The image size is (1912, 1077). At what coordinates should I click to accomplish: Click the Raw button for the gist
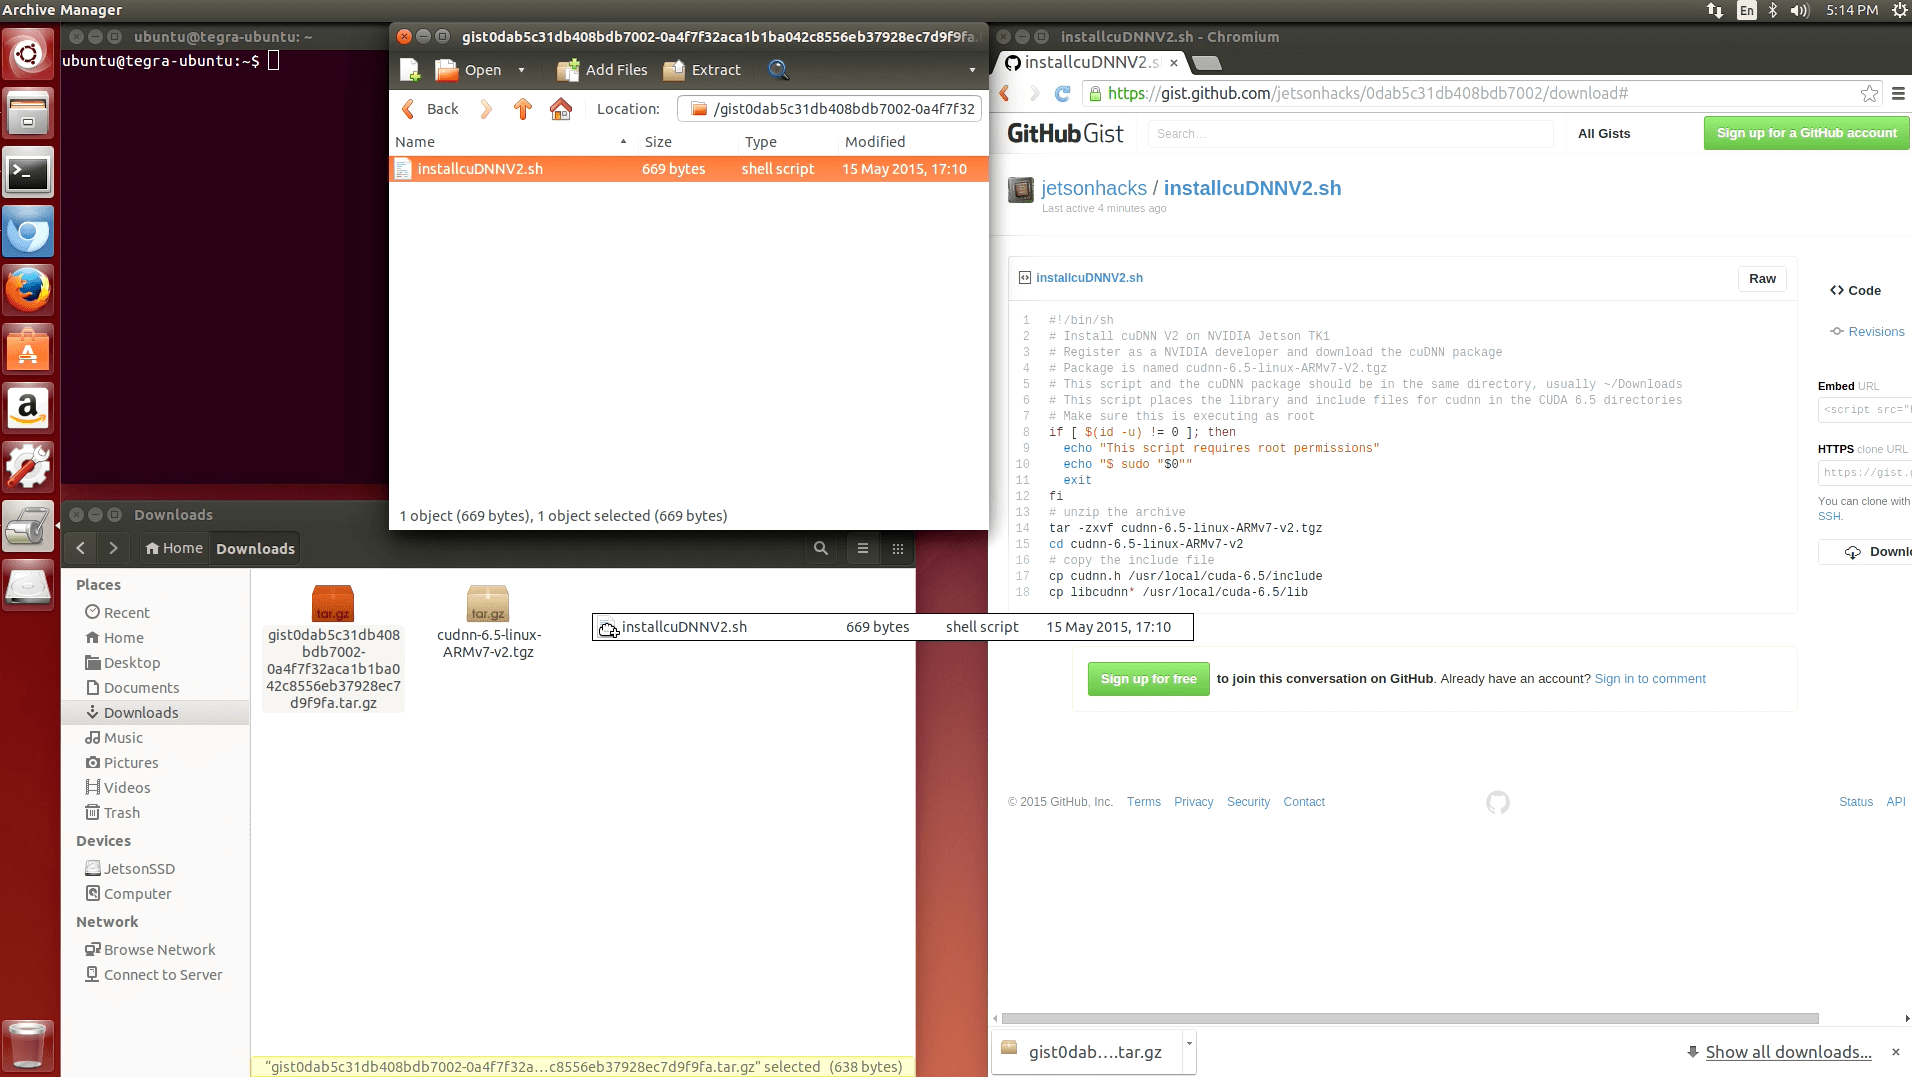pos(1761,279)
